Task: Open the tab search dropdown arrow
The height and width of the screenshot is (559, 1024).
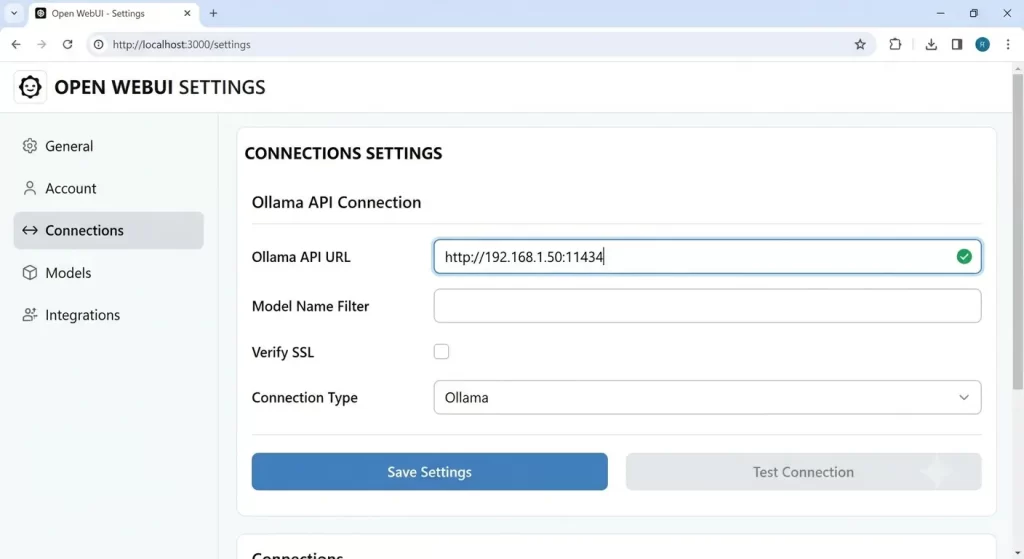Action: [14, 13]
